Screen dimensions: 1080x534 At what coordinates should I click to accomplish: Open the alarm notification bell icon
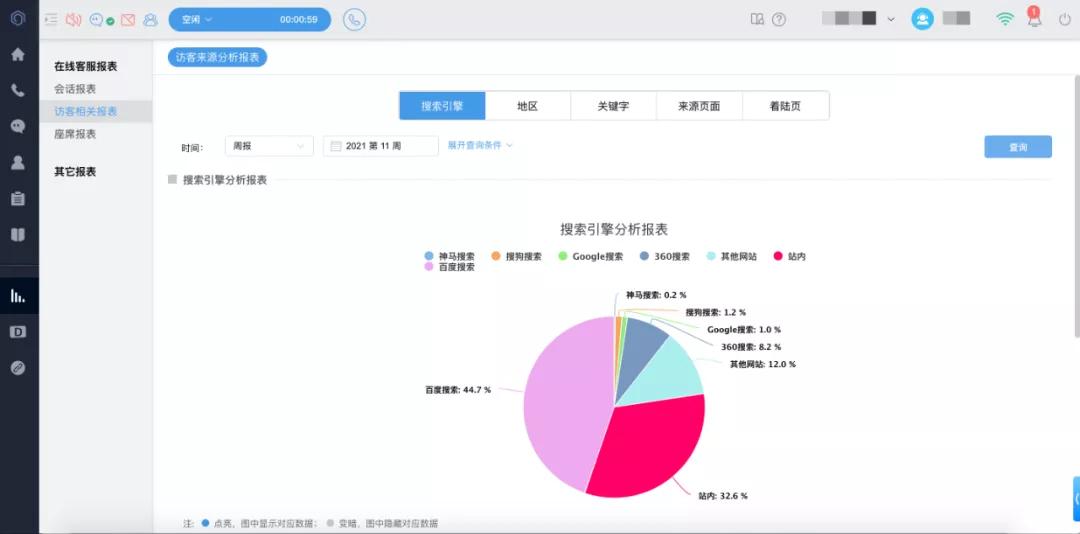1034,17
